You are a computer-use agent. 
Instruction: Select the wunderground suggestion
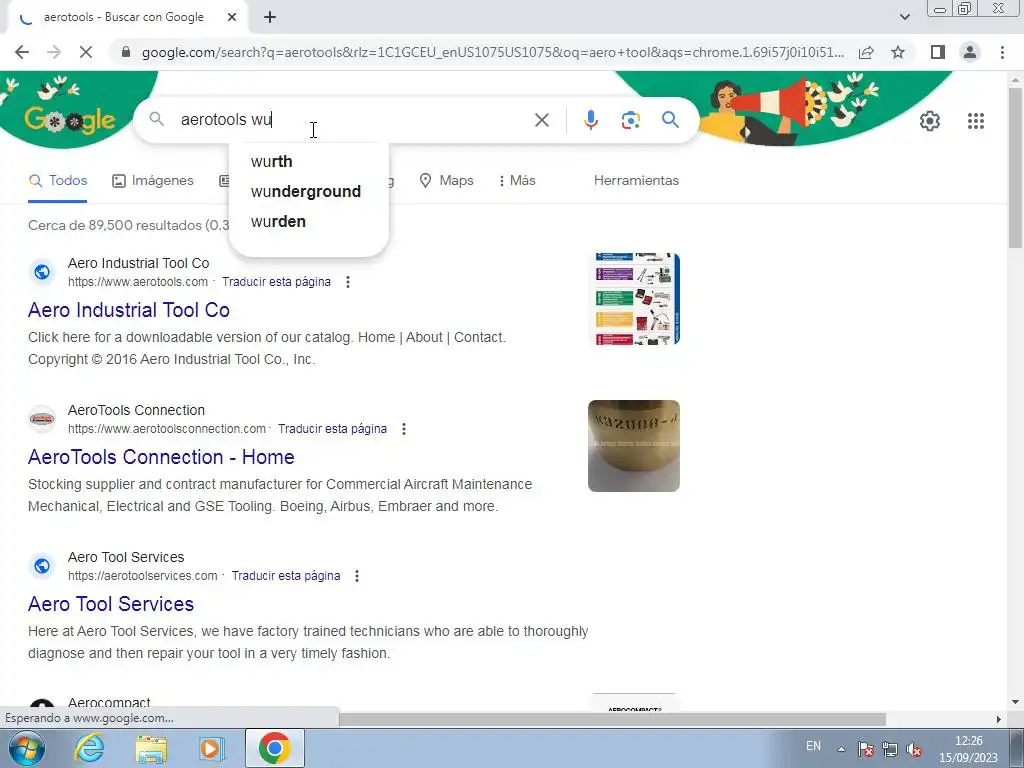pyautogui.click(x=308, y=191)
